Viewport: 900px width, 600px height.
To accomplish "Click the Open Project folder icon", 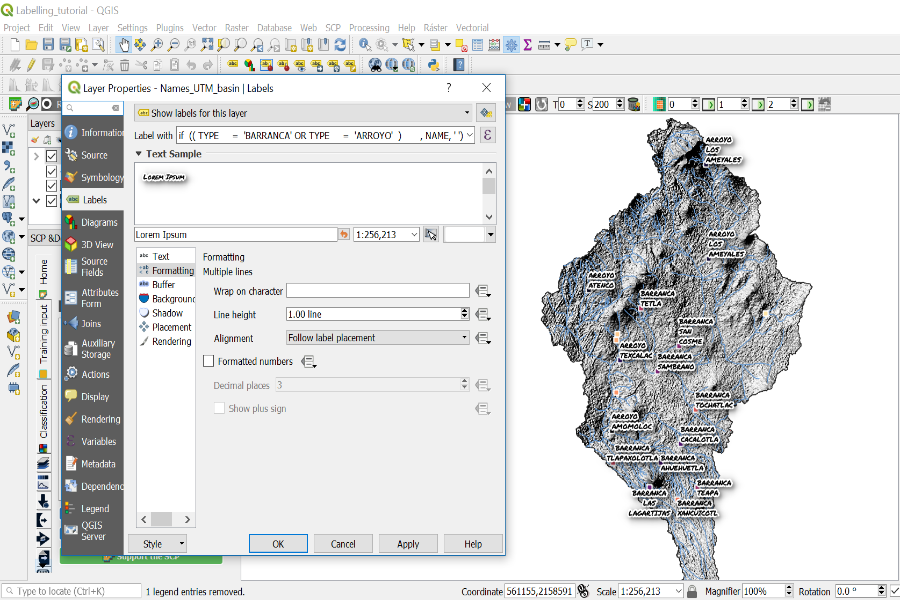I will [x=32, y=45].
